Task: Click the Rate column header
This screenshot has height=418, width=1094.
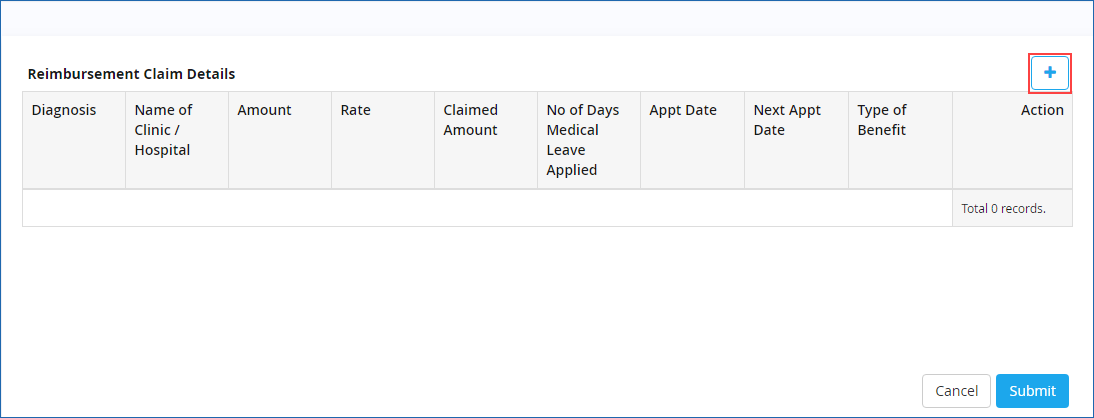Action: tap(383, 140)
